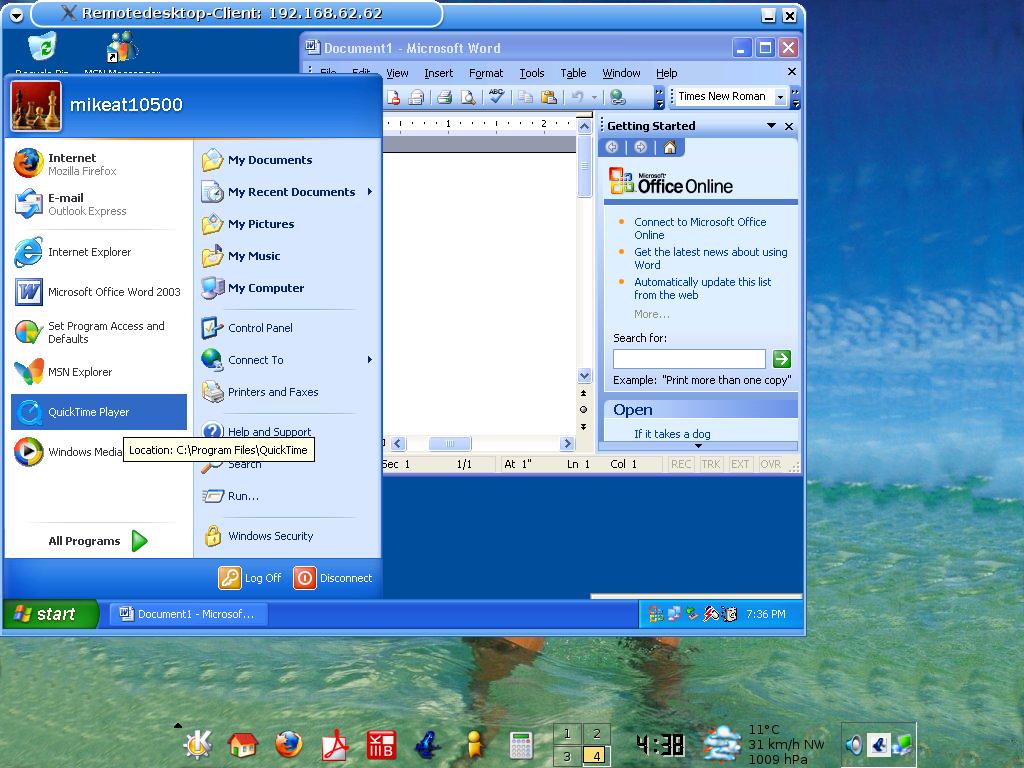Open Mozilla Firefox from Start menu
The image size is (1024, 768).
click(82, 164)
